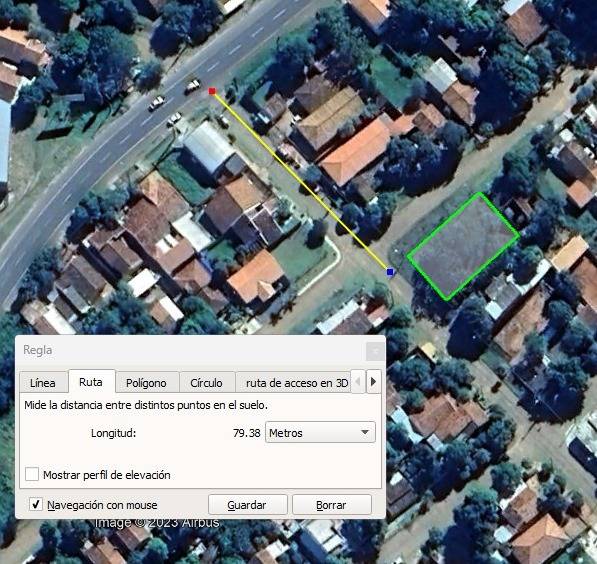Open the Círculo measurement tab

coord(206,382)
